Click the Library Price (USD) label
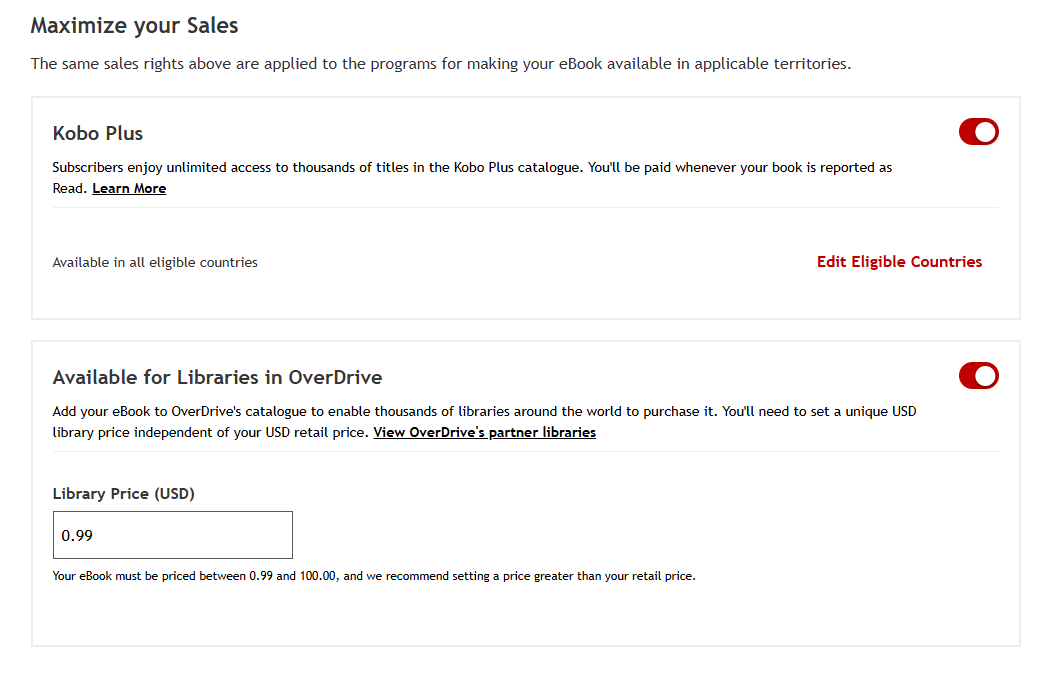 pos(123,494)
